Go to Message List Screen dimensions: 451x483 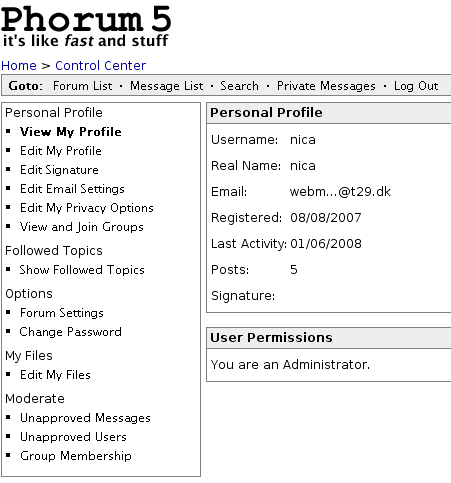(x=167, y=86)
